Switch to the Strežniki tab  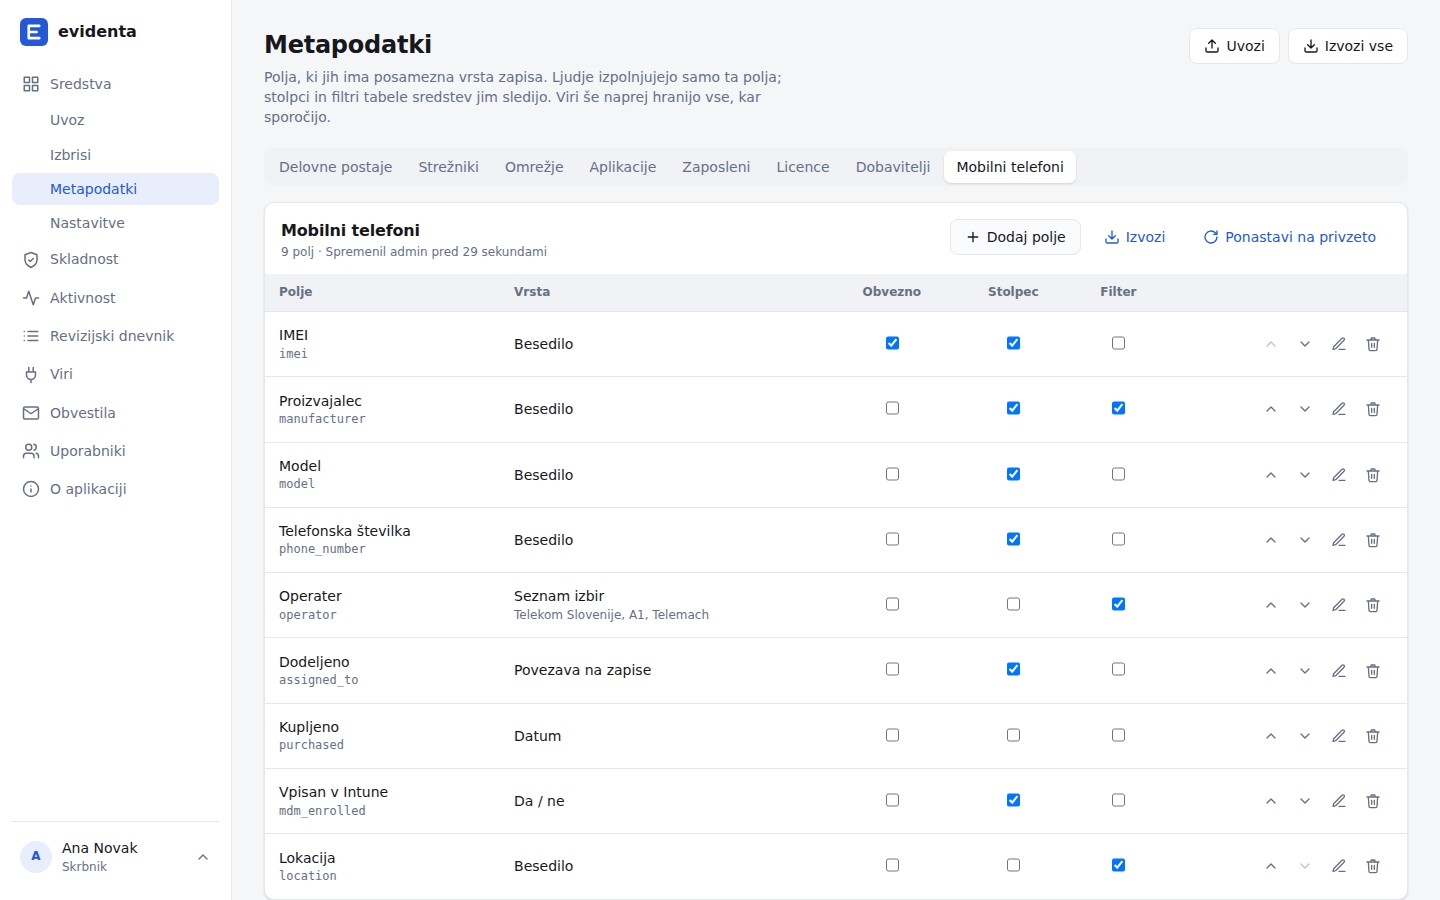[x=448, y=167]
